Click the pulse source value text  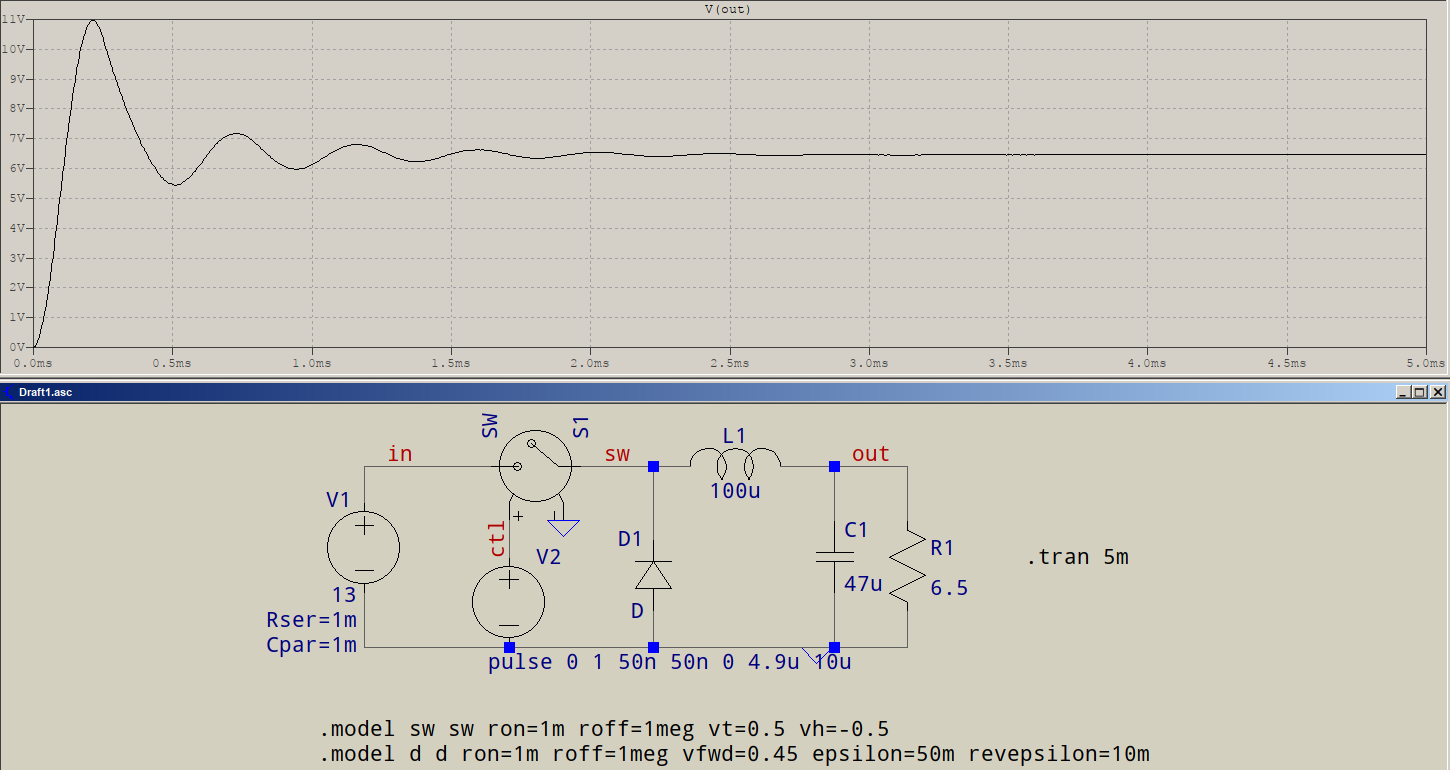[669, 662]
